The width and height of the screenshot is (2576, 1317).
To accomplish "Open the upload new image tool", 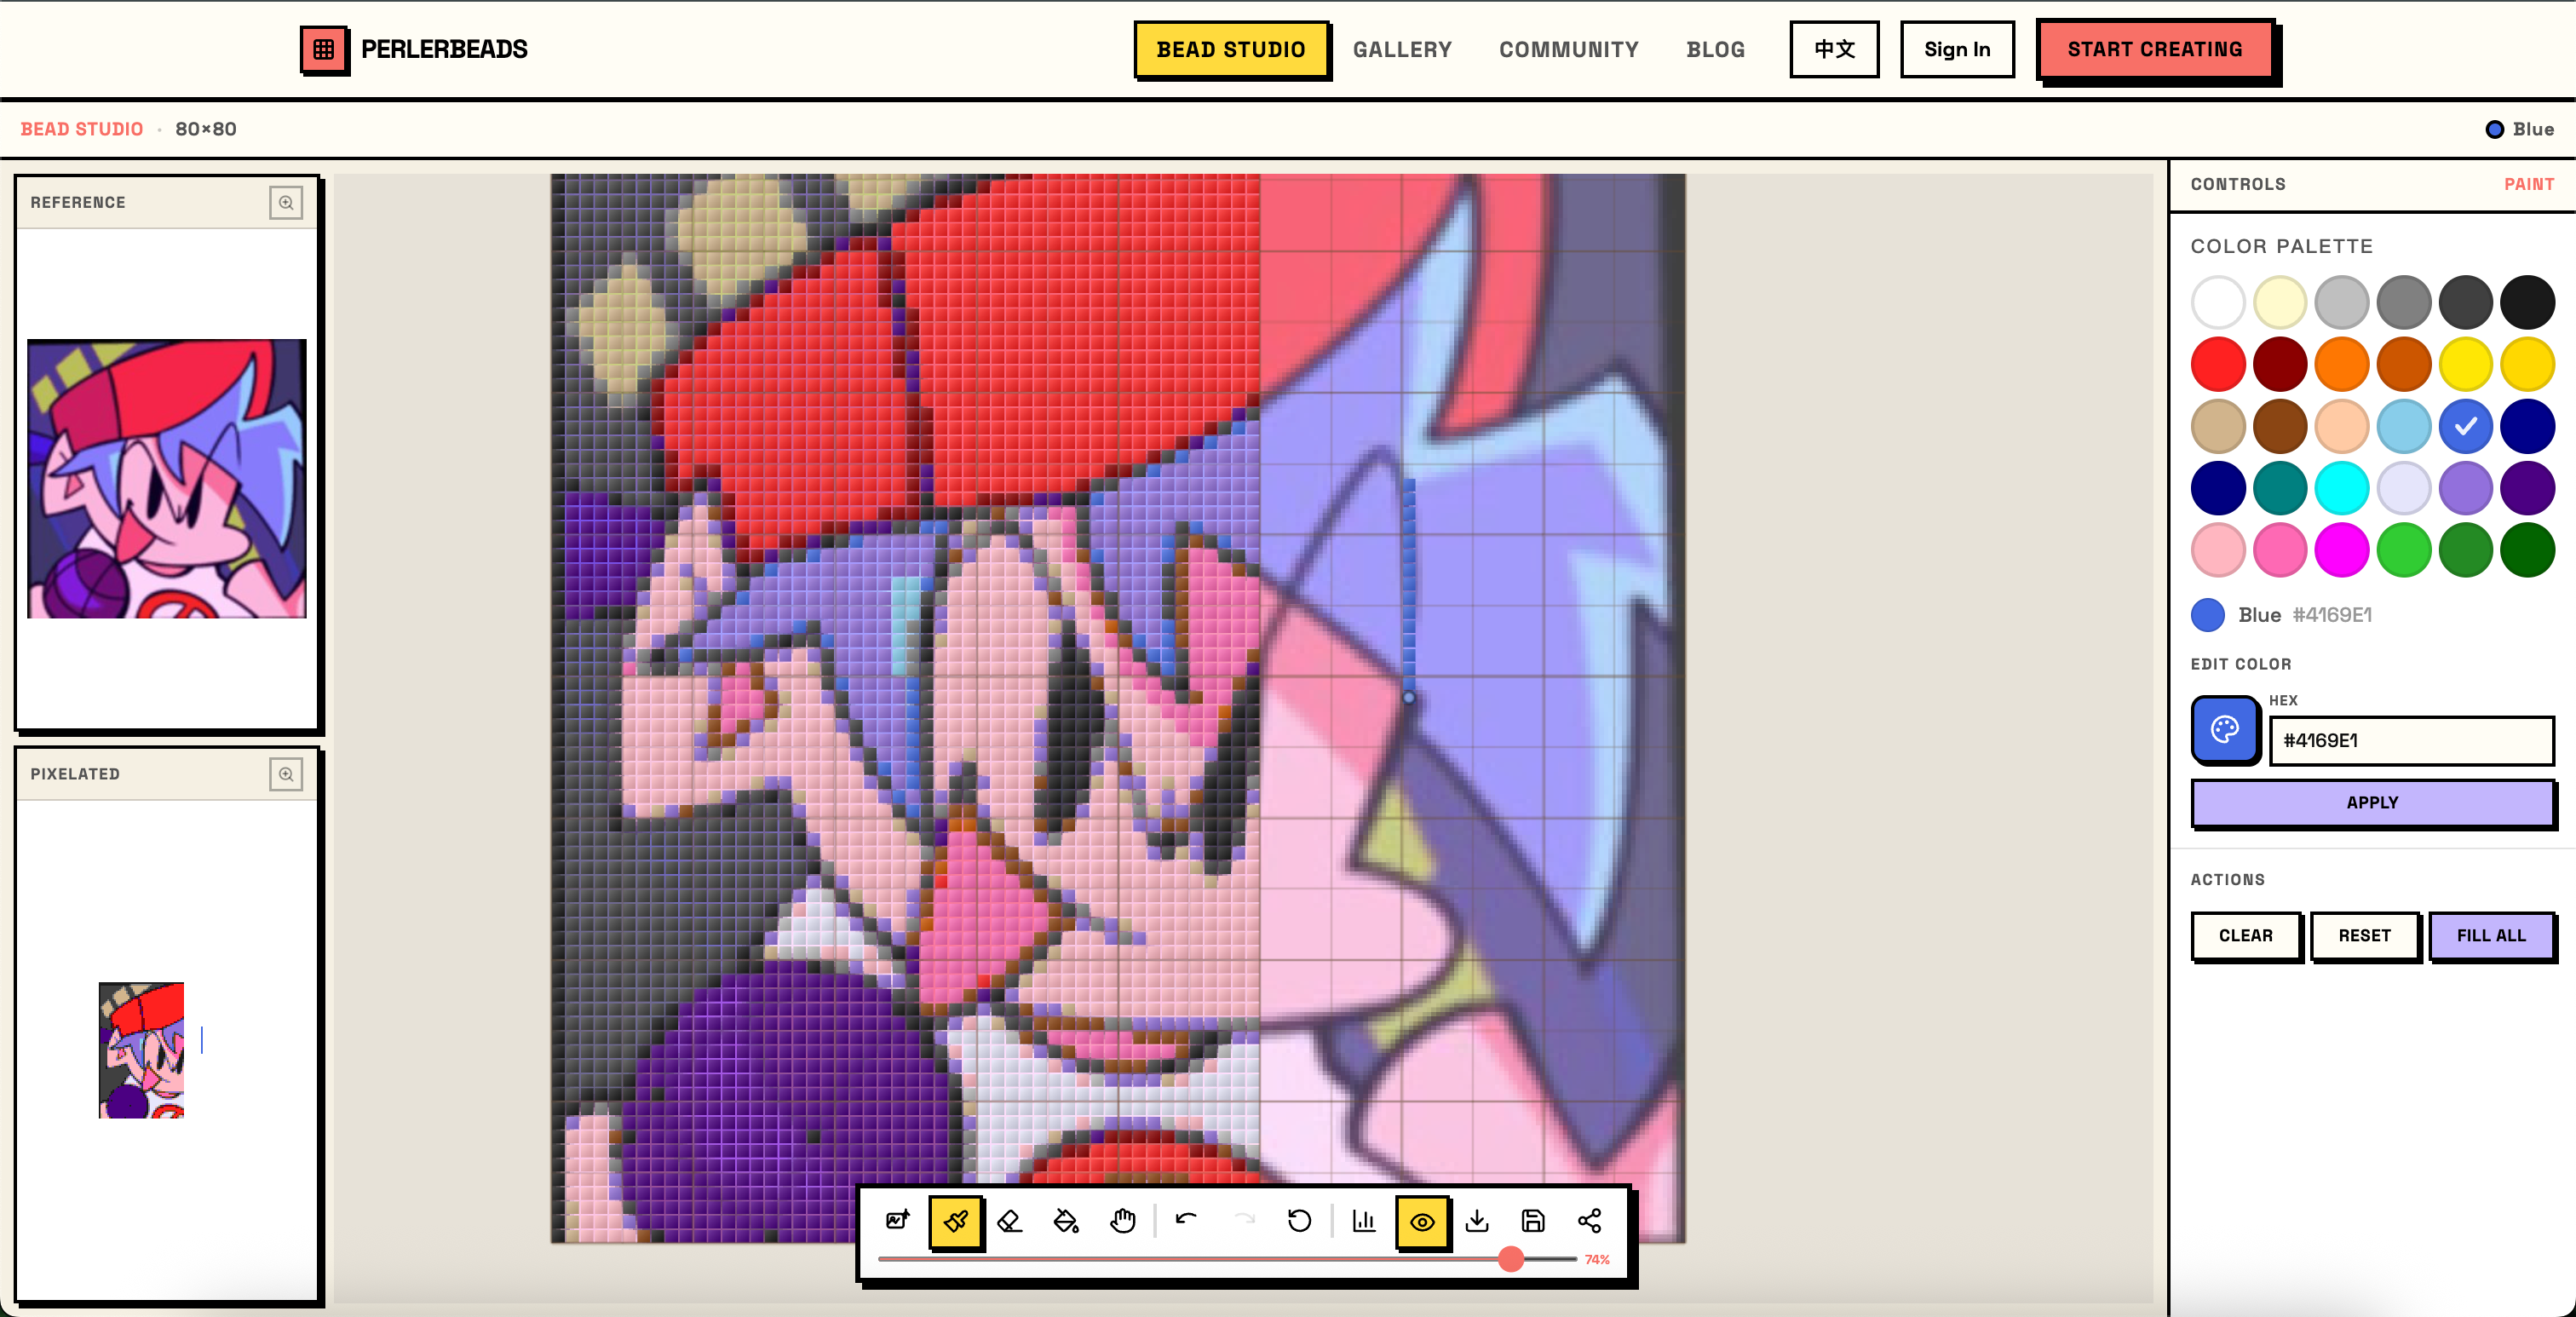I will pyautogui.click(x=897, y=1220).
